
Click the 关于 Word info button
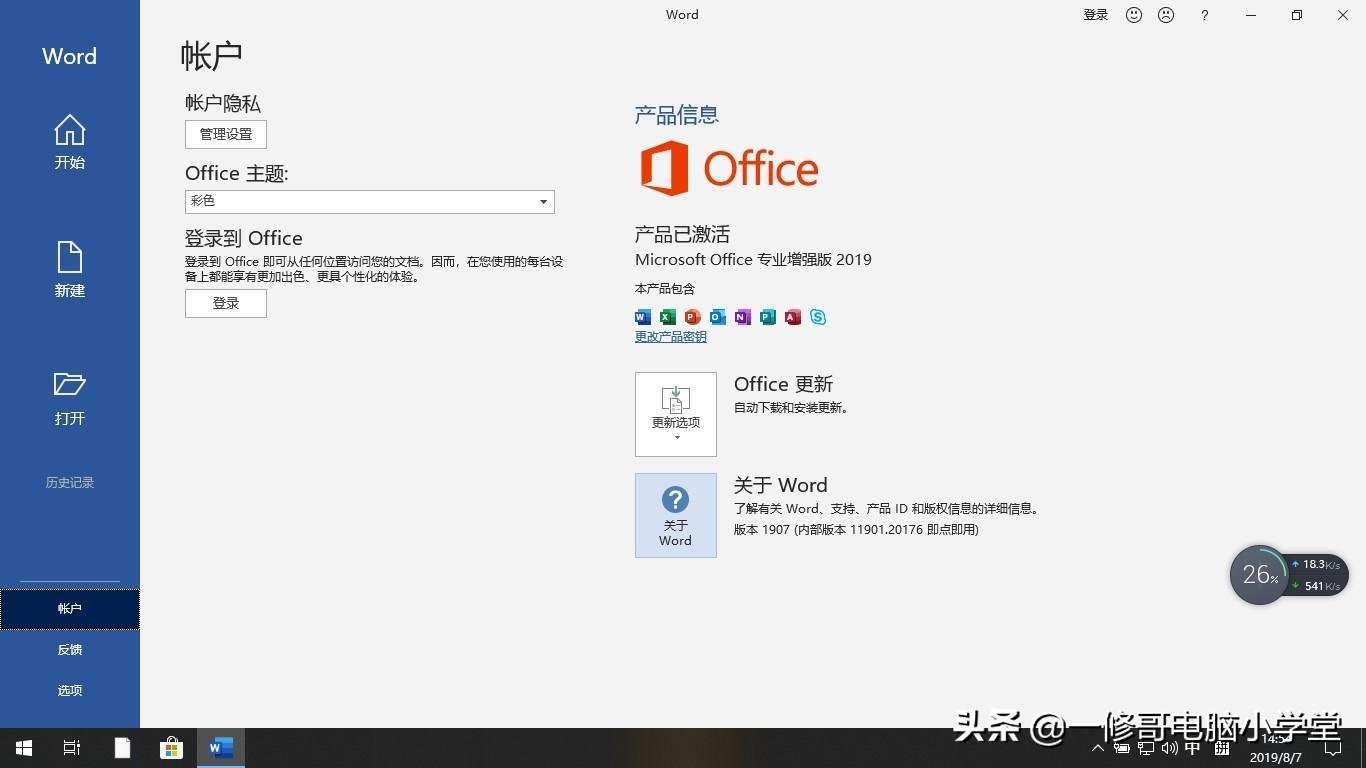click(x=675, y=514)
